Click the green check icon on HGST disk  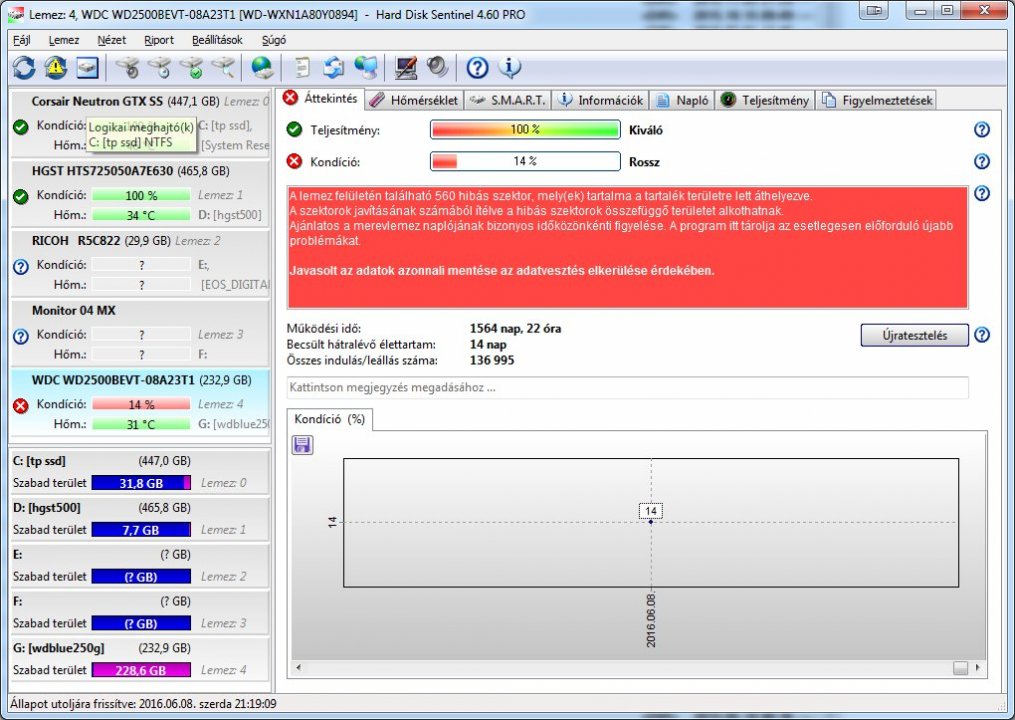pyautogui.click(x=21, y=196)
